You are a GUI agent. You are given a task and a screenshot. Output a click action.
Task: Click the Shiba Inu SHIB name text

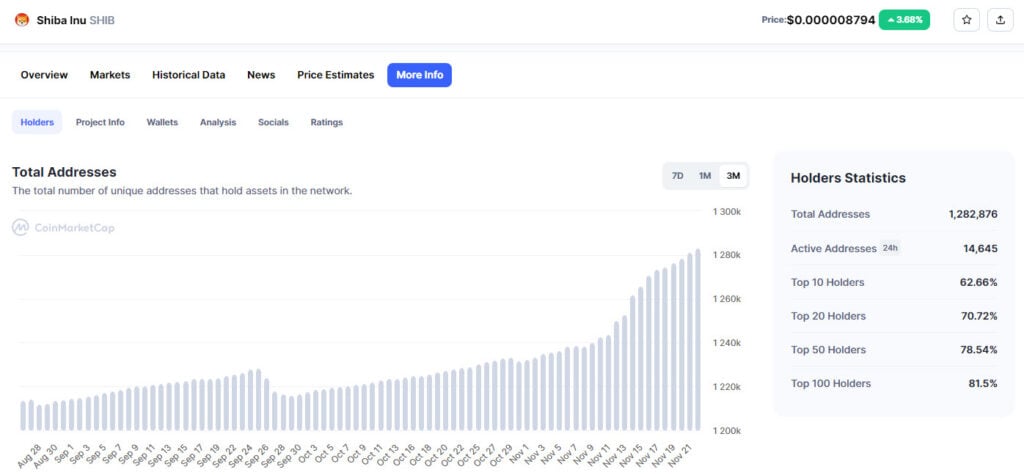[76, 20]
